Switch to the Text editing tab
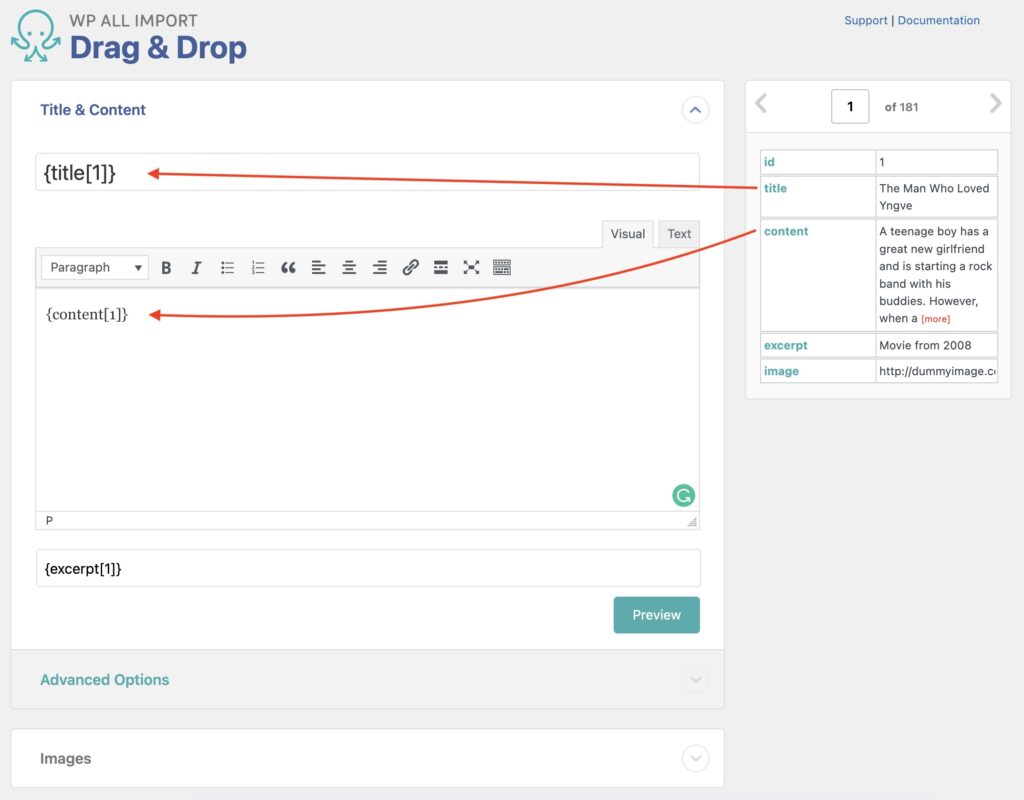The image size is (1024, 800). pos(679,234)
